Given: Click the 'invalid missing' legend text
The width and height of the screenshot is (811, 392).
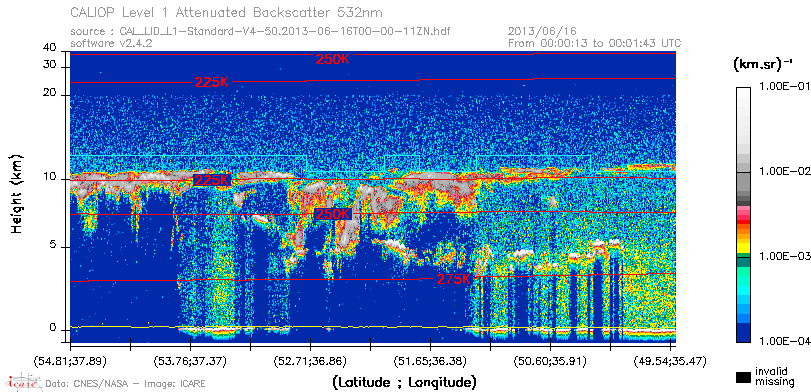Looking at the screenshot, I should tap(774, 376).
